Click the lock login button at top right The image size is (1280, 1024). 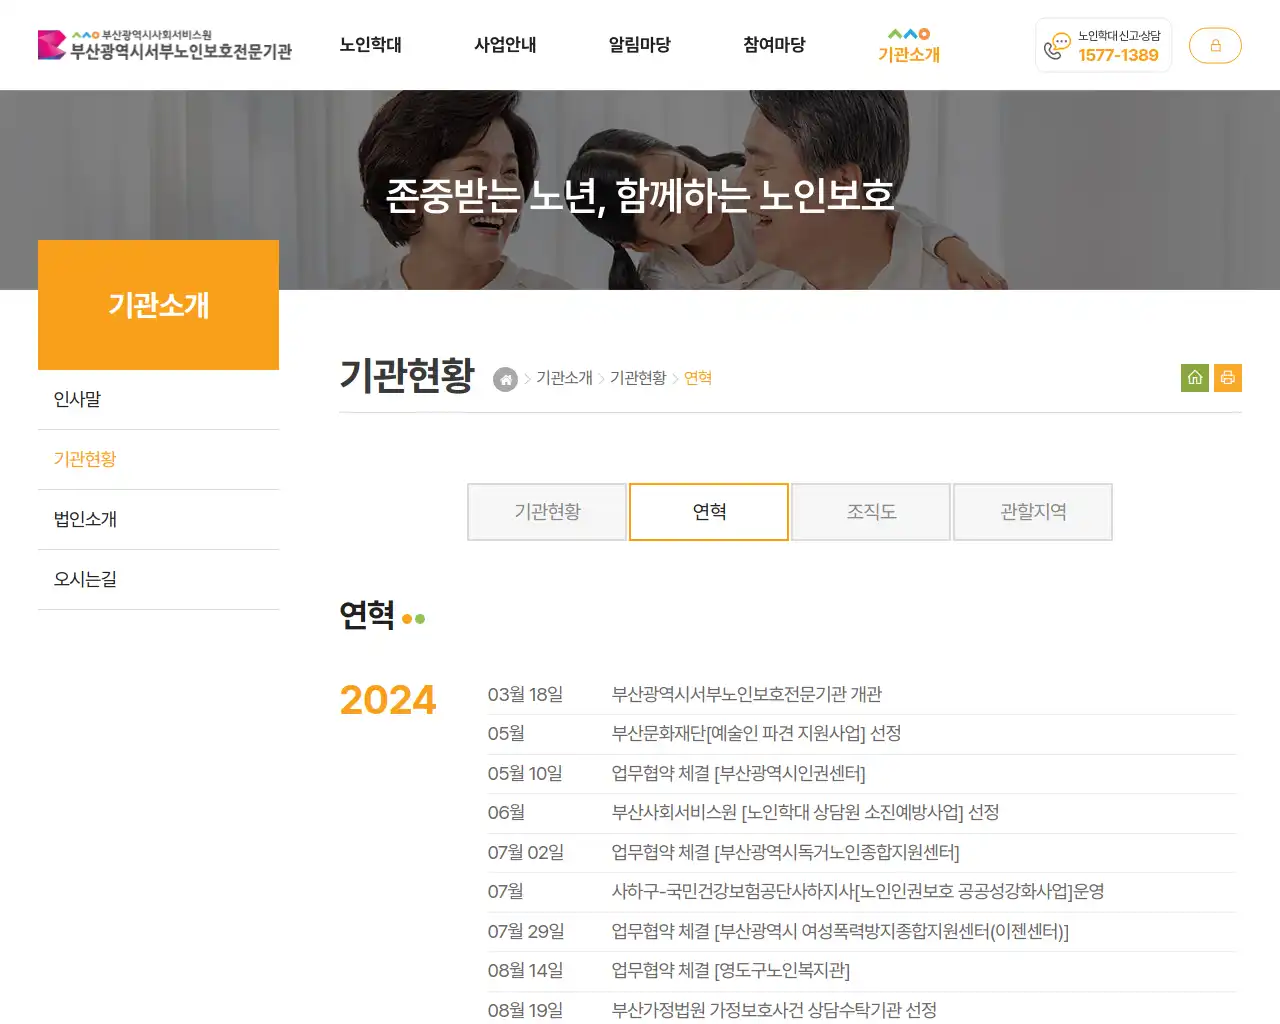(1215, 45)
